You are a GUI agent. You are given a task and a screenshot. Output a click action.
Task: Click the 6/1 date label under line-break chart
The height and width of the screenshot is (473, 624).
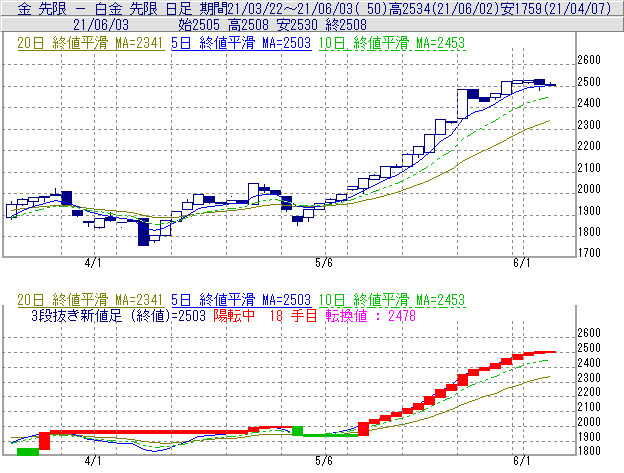(522, 461)
